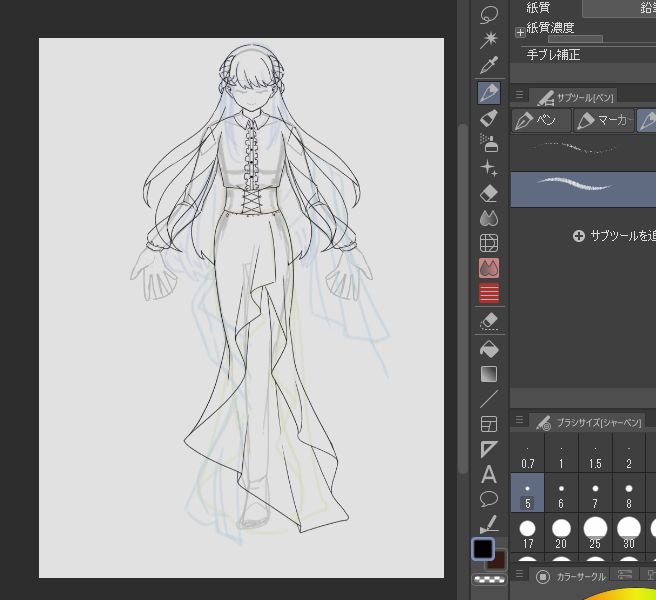This screenshot has height=600, width=656.
Task: Open the Brush Size panel menu icon
Action: [519, 420]
